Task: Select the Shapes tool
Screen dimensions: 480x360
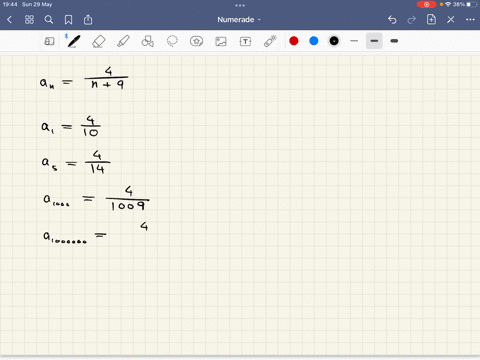Action: (148, 41)
